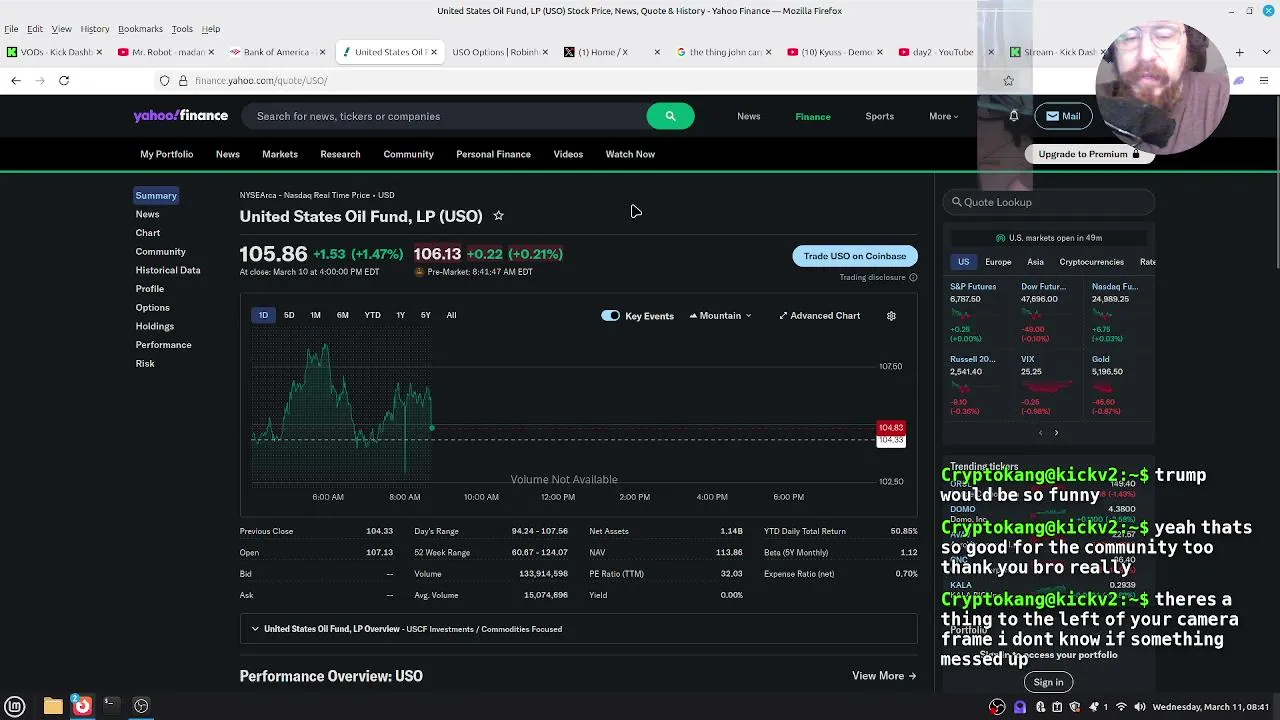The image size is (1280, 720).
Task: Open the Gold market card
Action: tap(1120, 385)
